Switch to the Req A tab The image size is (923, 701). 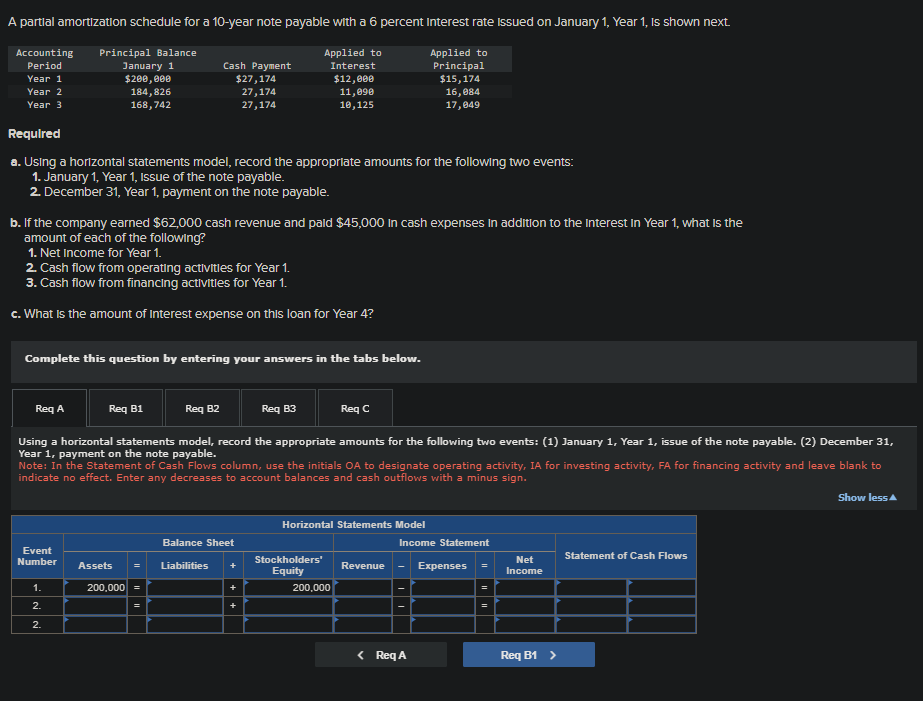click(49, 408)
